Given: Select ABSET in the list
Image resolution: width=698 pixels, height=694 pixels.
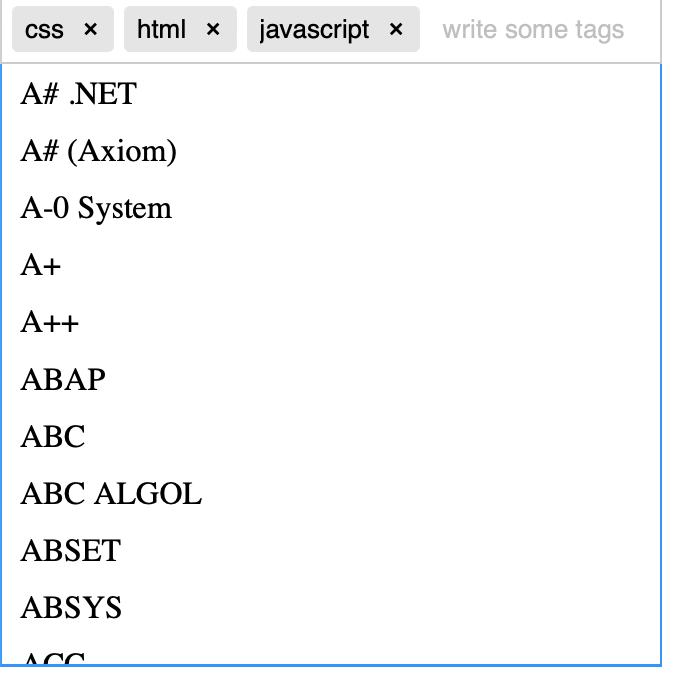Looking at the screenshot, I should click(331, 550).
